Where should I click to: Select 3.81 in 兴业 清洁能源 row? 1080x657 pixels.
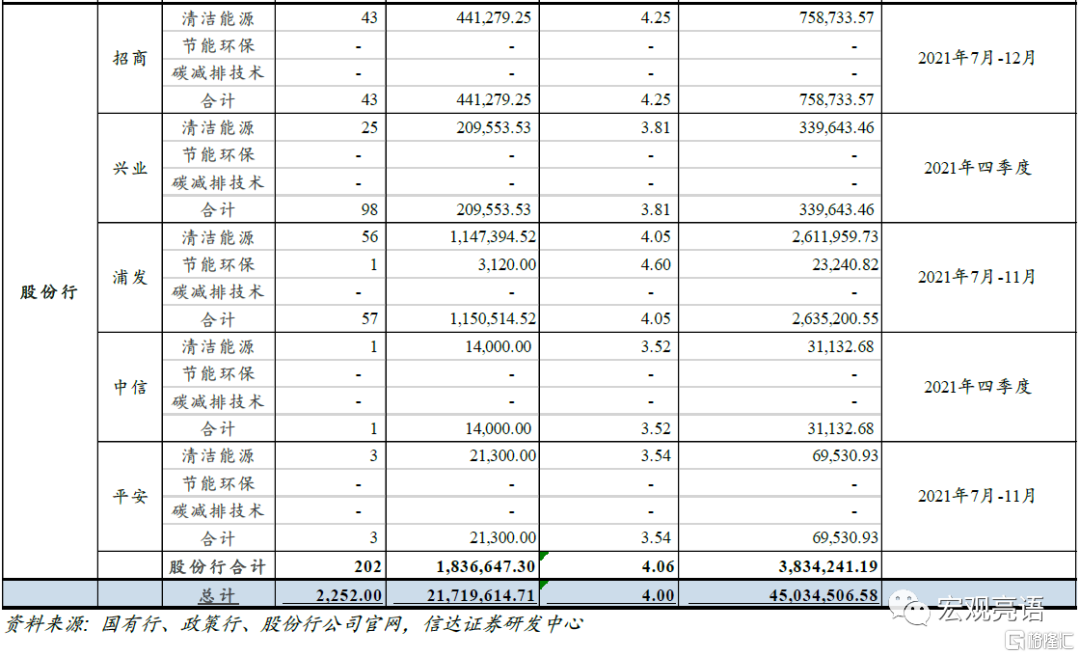coord(655,127)
